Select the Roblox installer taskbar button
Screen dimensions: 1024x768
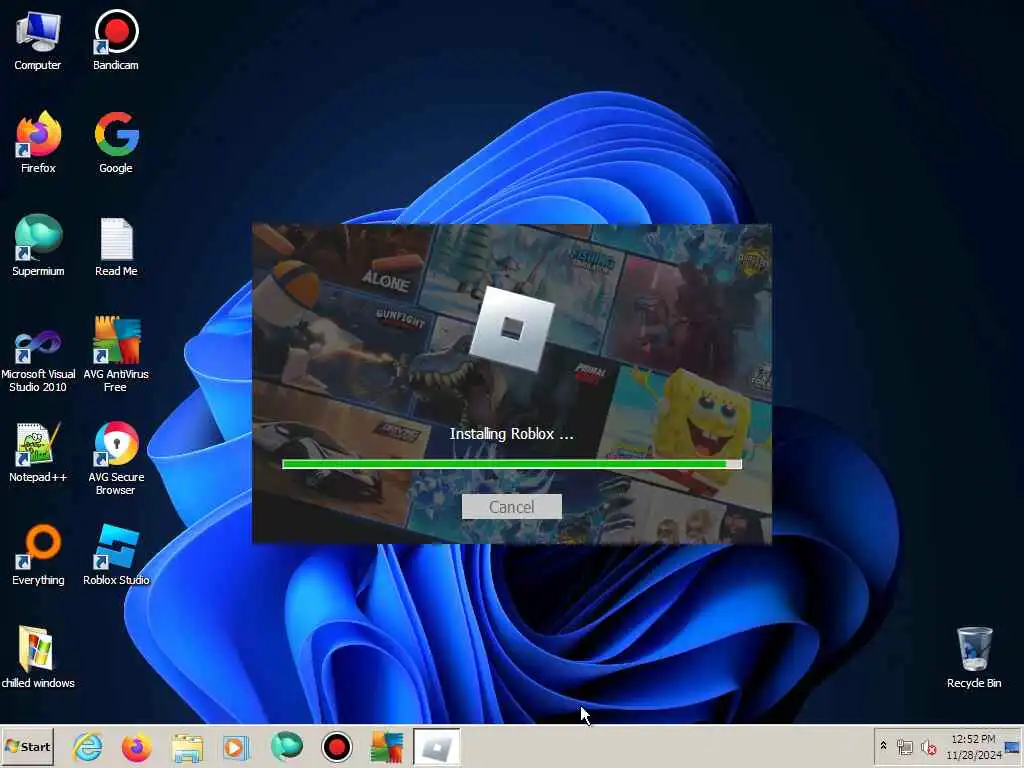(436, 747)
